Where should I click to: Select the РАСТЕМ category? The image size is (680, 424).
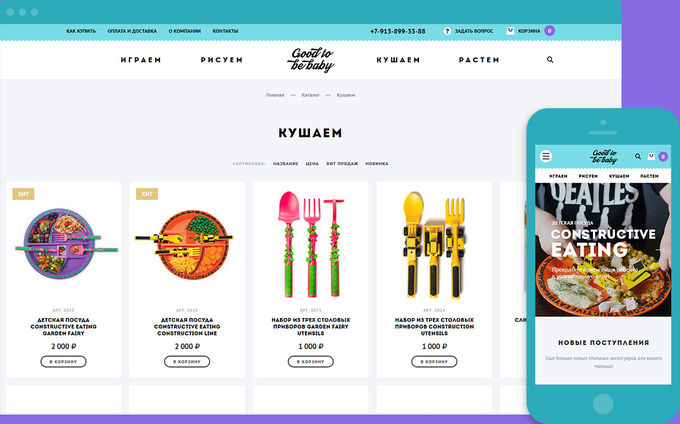(479, 60)
